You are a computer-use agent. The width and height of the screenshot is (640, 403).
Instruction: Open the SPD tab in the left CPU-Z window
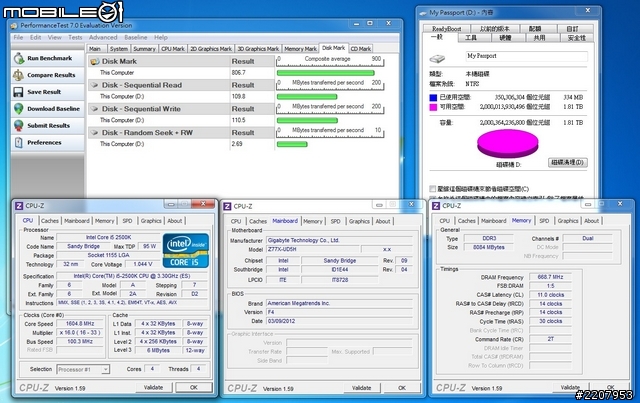[x=127, y=220]
